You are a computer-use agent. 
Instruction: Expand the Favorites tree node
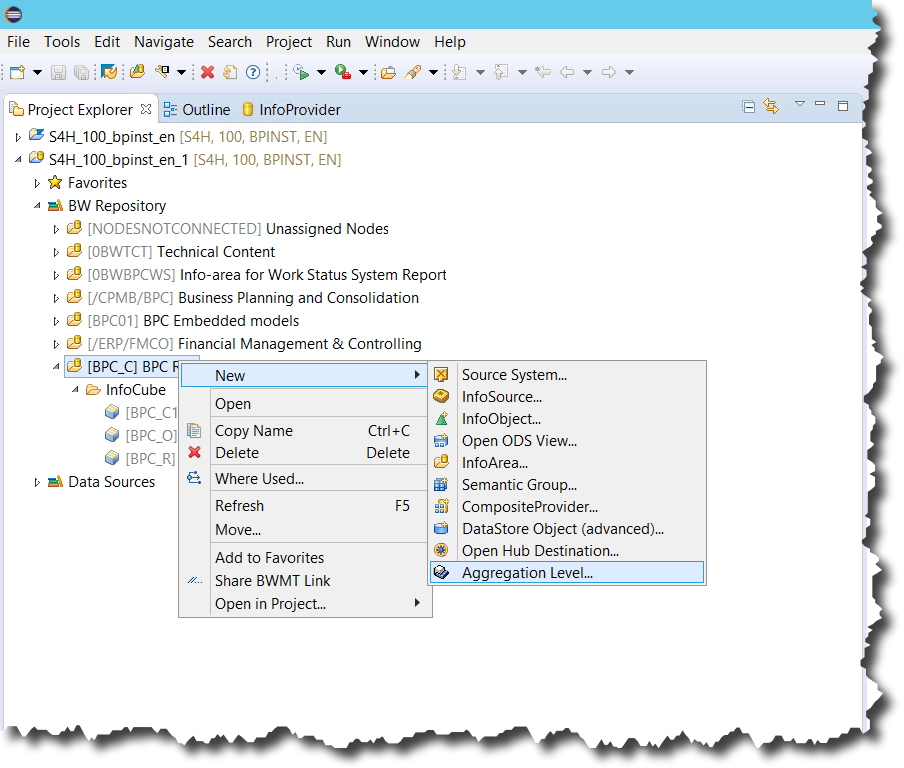(x=38, y=183)
